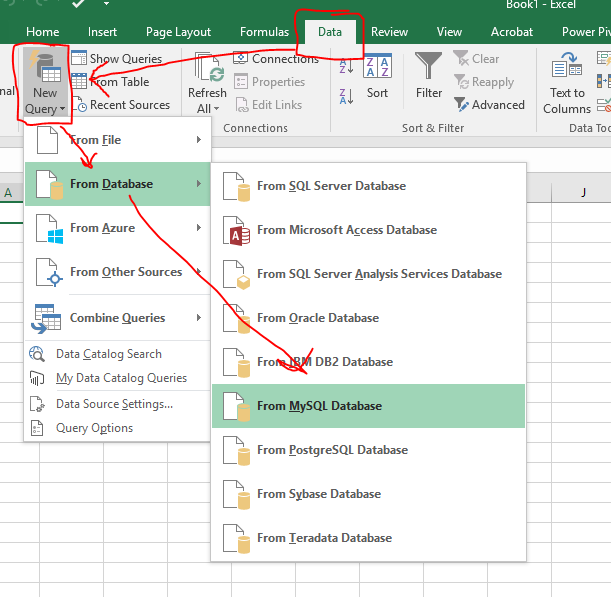Select column J header
The height and width of the screenshot is (597, 611).
[x=583, y=192]
